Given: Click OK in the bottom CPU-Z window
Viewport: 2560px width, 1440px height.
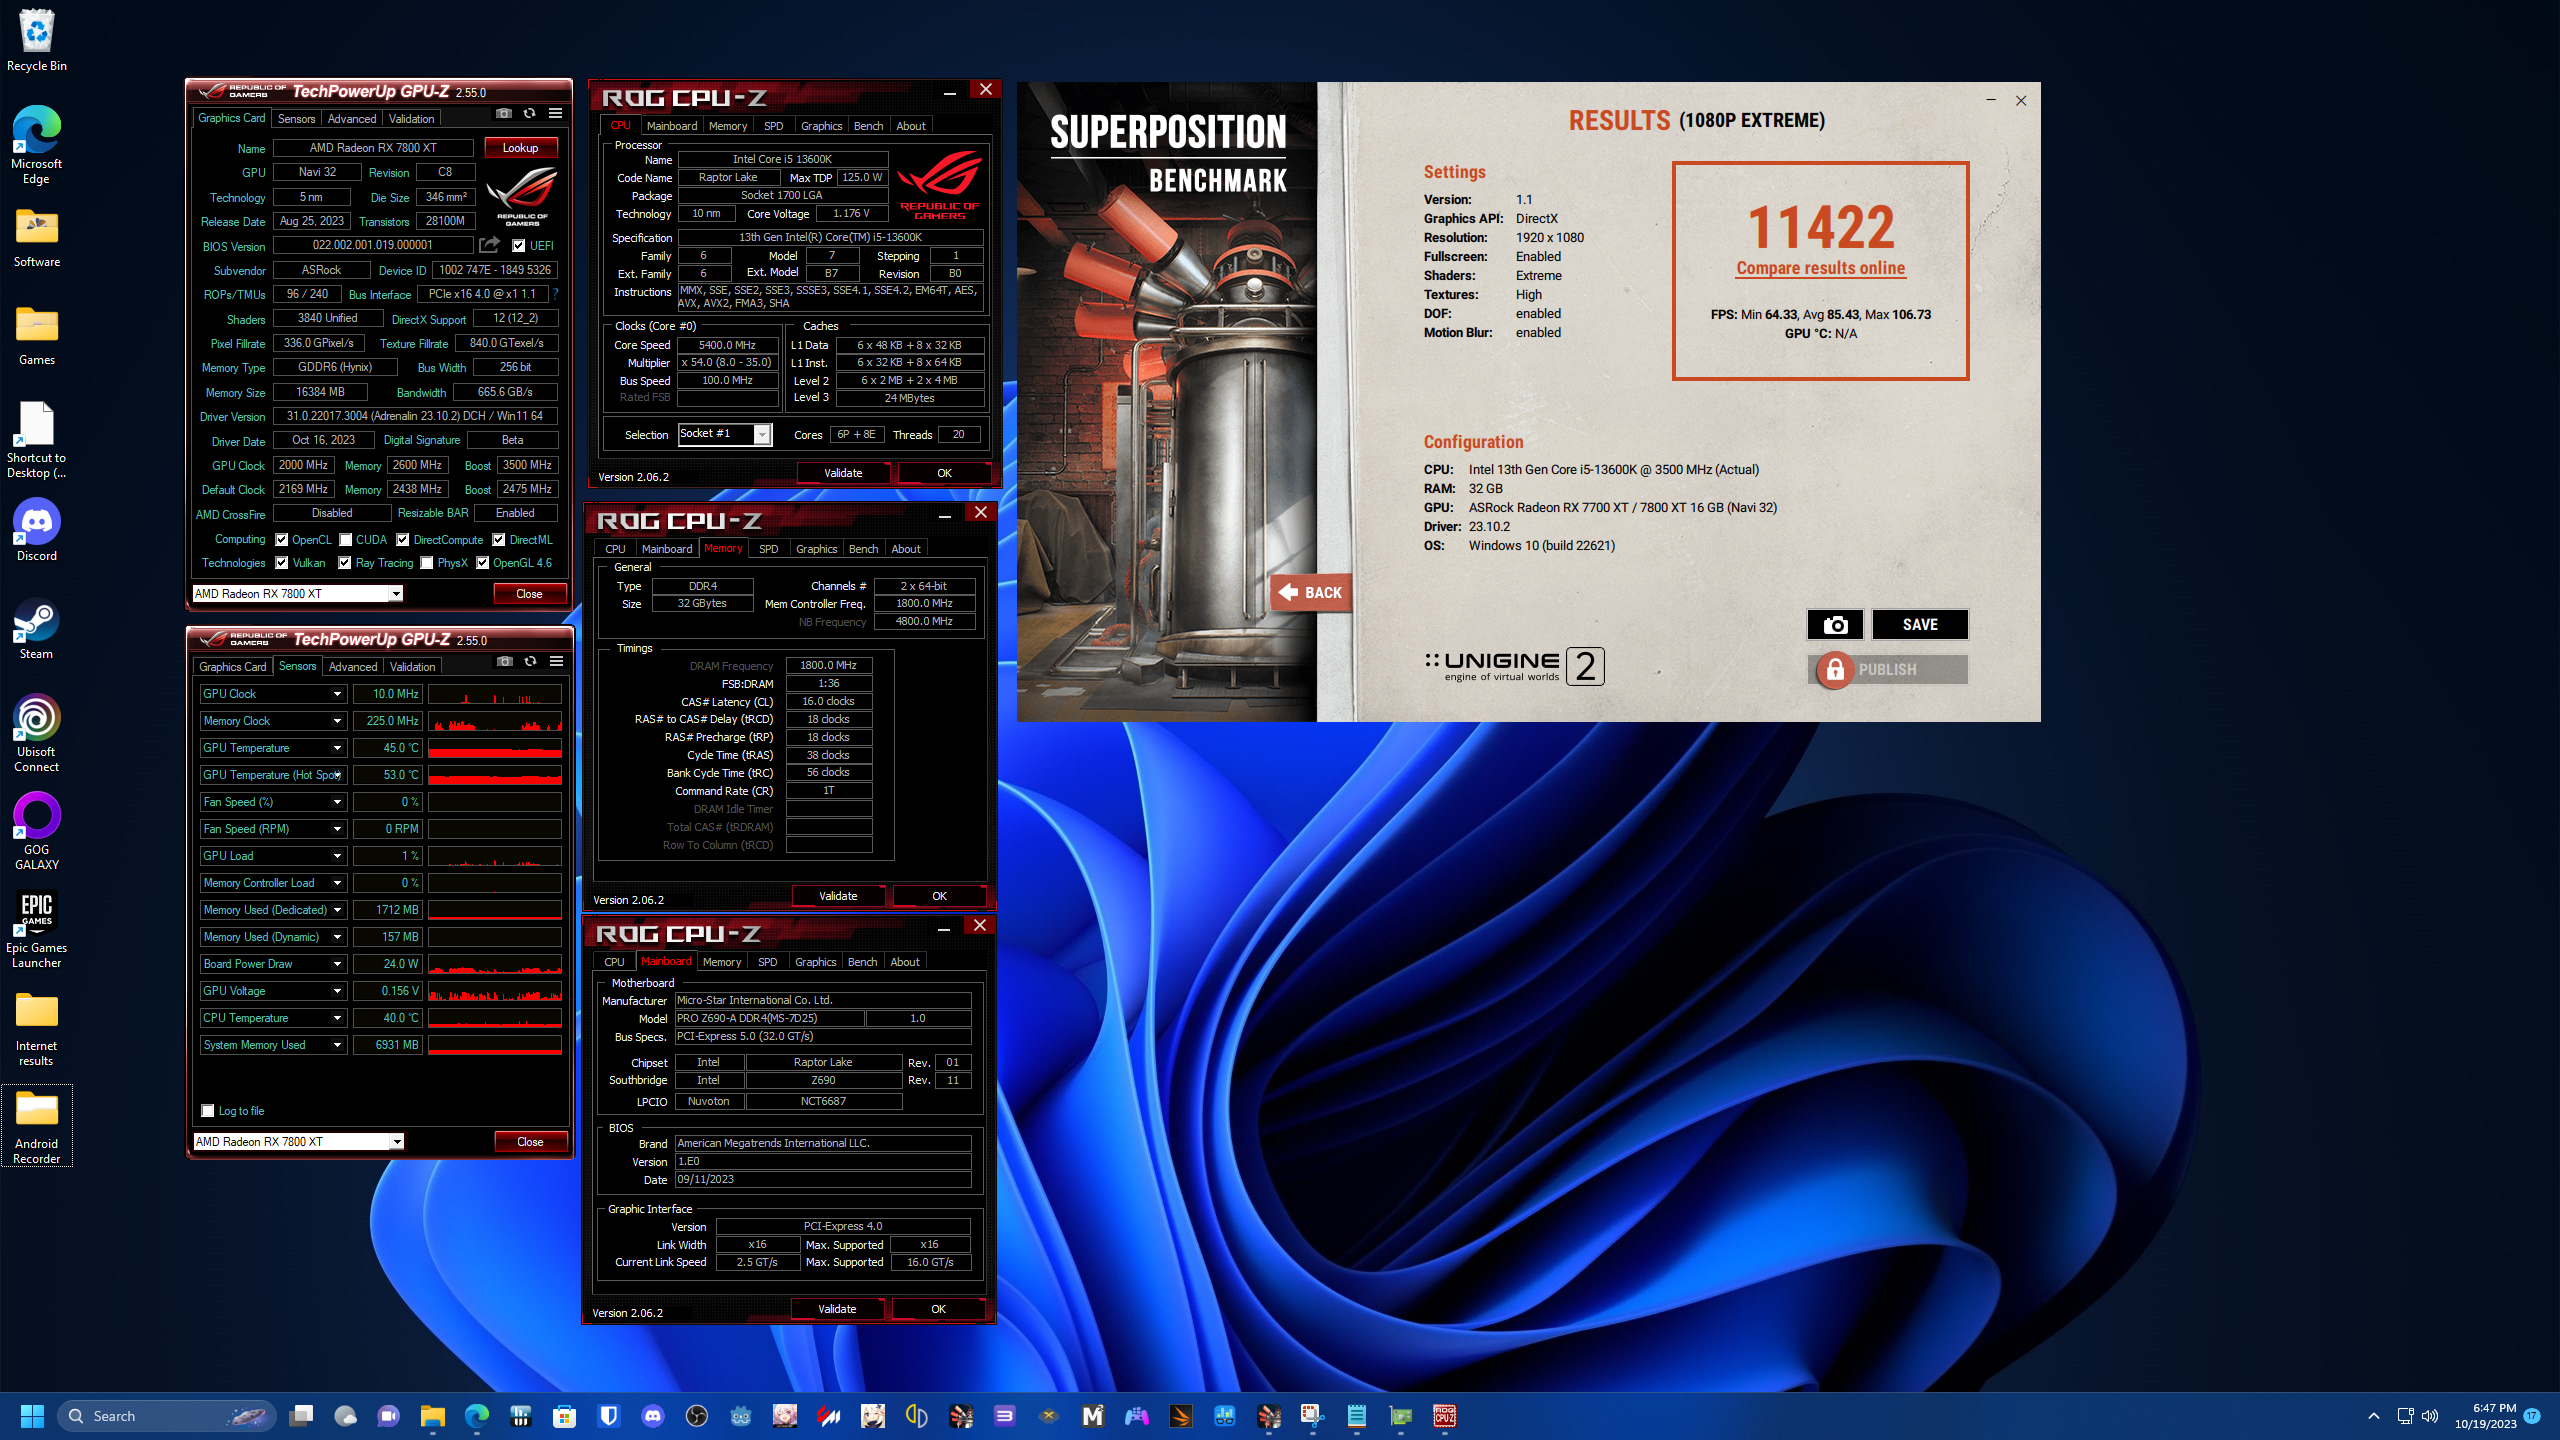Looking at the screenshot, I should tap(938, 1309).
